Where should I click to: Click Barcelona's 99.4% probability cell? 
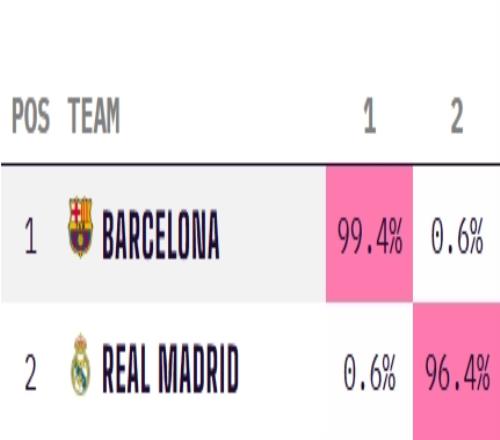(x=369, y=234)
